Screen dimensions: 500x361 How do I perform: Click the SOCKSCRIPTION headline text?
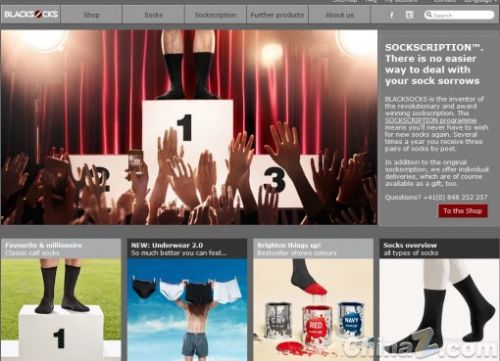coord(434,64)
